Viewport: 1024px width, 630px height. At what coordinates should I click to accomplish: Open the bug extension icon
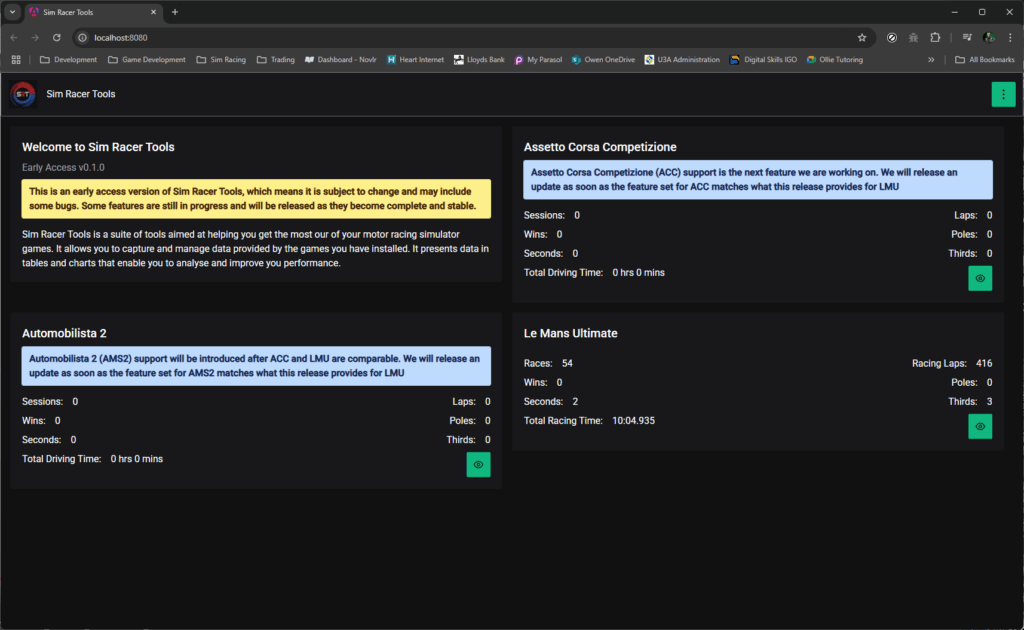tap(913, 38)
